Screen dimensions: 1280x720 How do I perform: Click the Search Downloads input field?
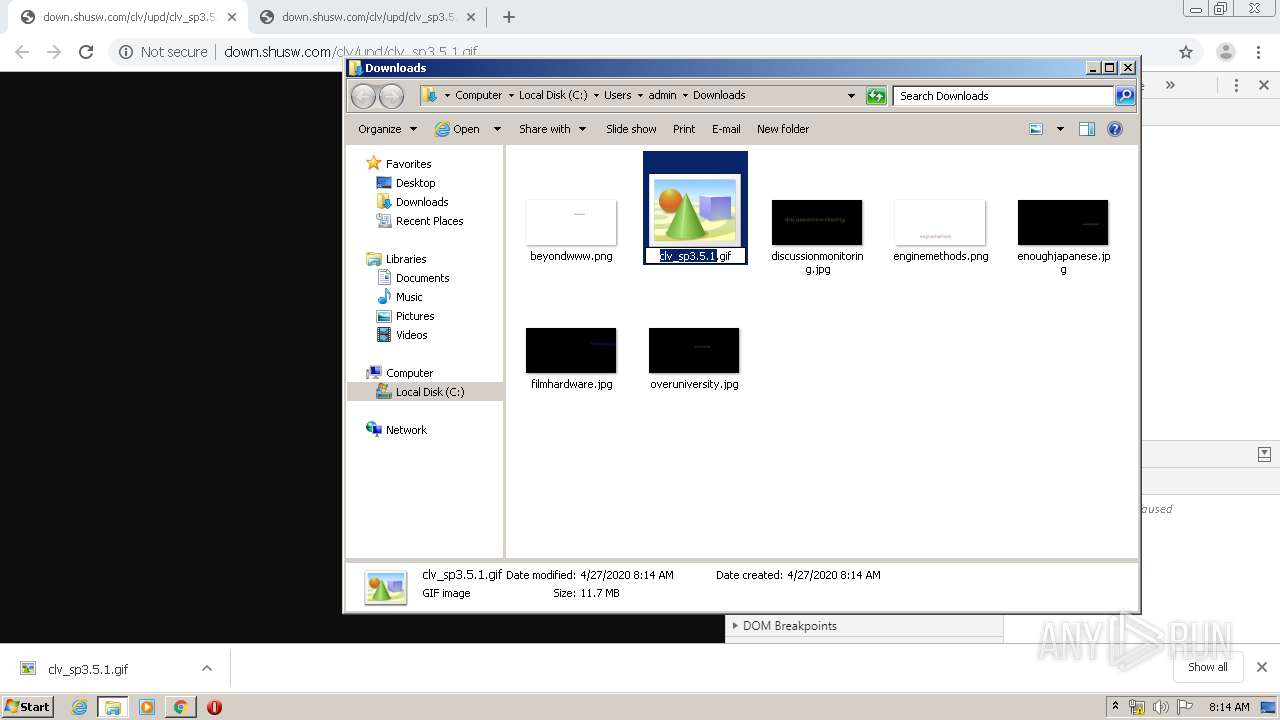pos(1003,96)
